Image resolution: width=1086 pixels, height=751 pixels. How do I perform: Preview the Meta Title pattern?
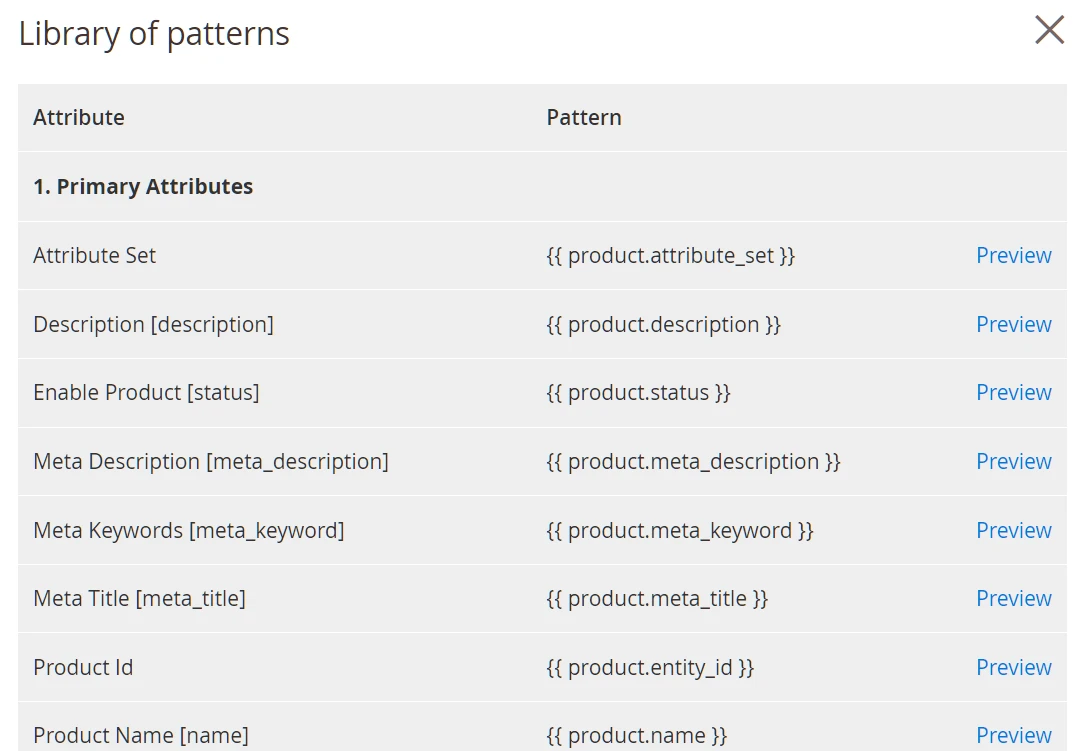point(1013,598)
